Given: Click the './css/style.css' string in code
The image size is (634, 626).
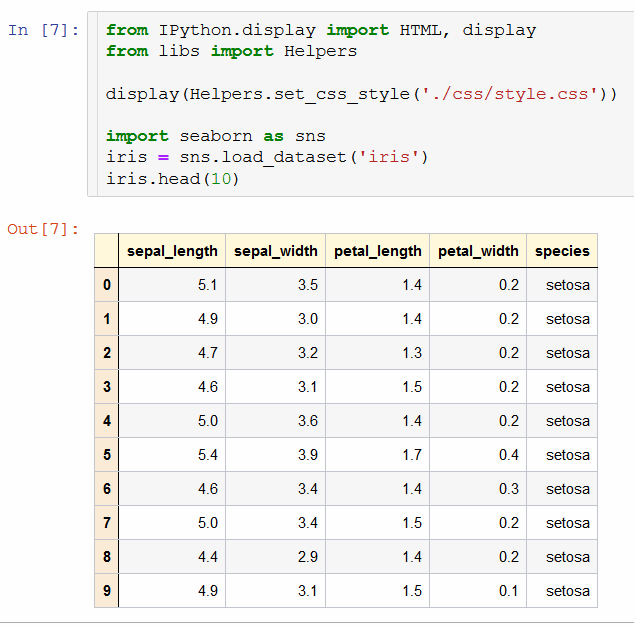Looking at the screenshot, I should coord(511,94).
